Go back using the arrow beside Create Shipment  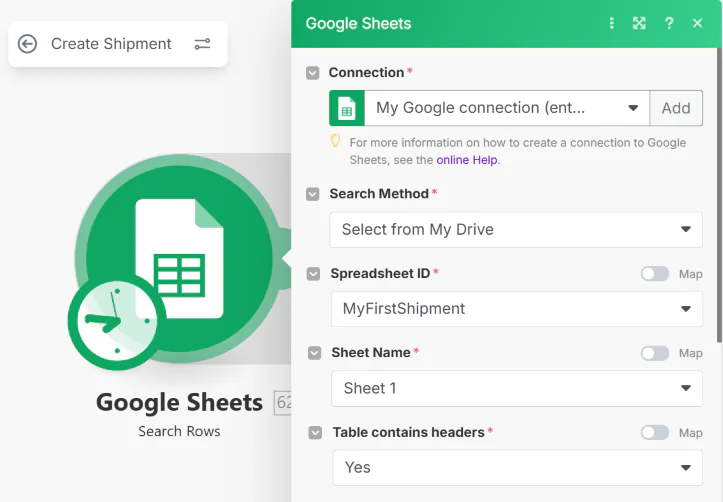[x=27, y=44]
